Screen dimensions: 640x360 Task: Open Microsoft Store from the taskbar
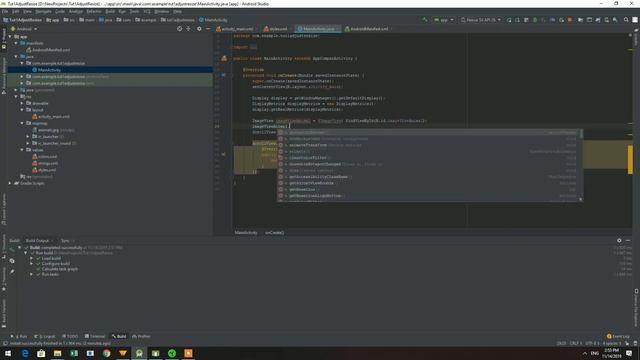(x=41, y=353)
